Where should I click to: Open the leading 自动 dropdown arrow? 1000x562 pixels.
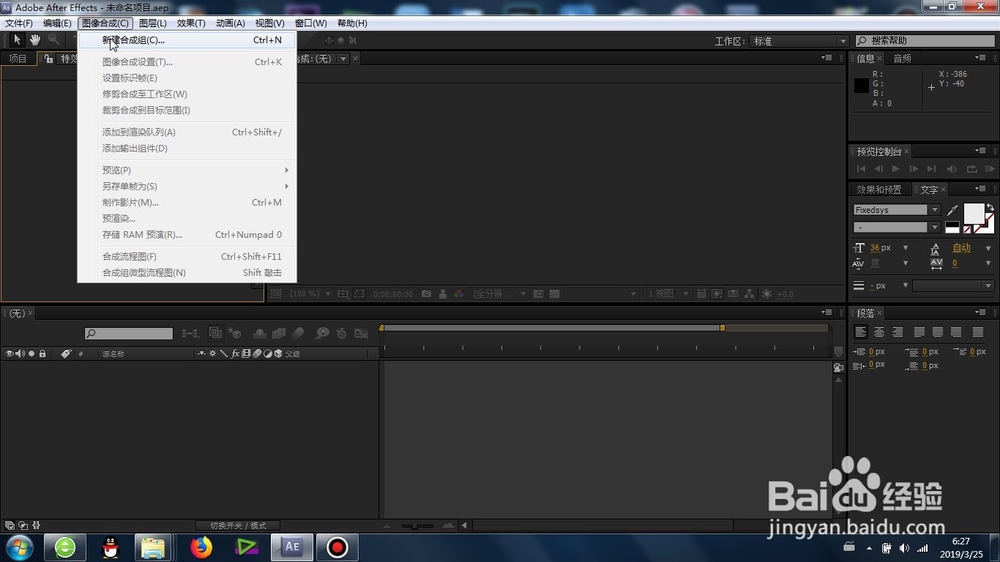coord(988,248)
